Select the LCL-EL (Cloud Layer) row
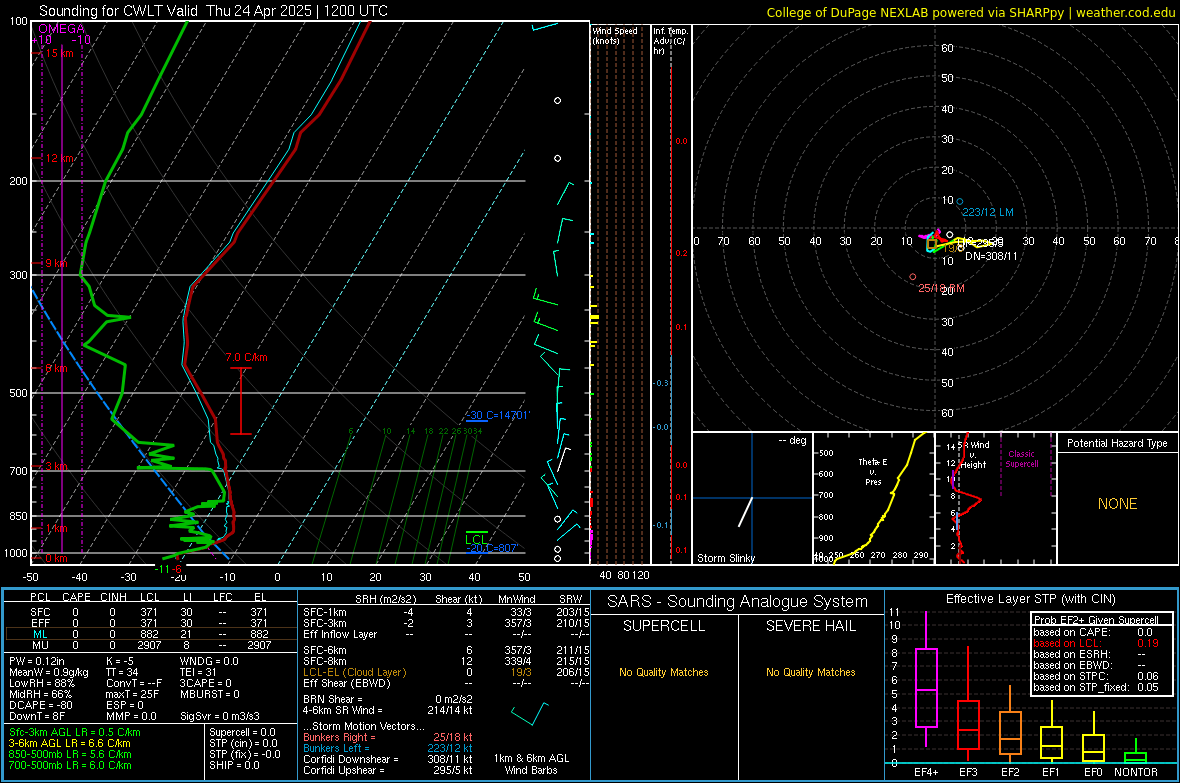This screenshot has width=1180, height=783. [446, 672]
